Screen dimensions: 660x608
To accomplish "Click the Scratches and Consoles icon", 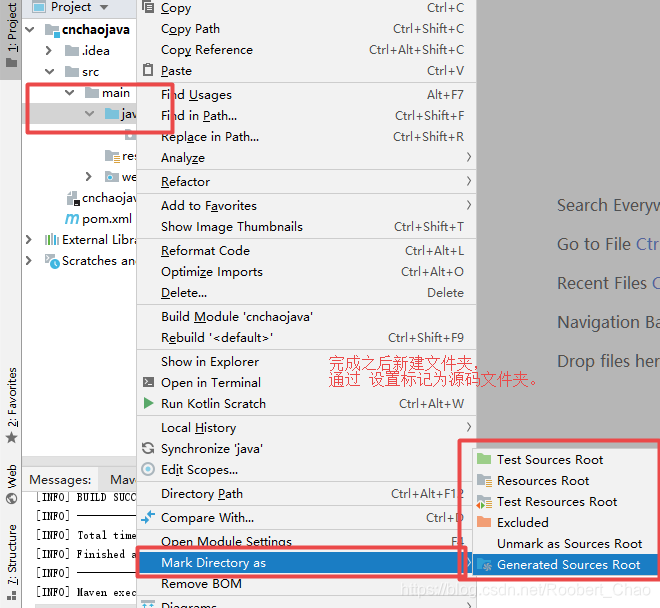I will click(52, 261).
